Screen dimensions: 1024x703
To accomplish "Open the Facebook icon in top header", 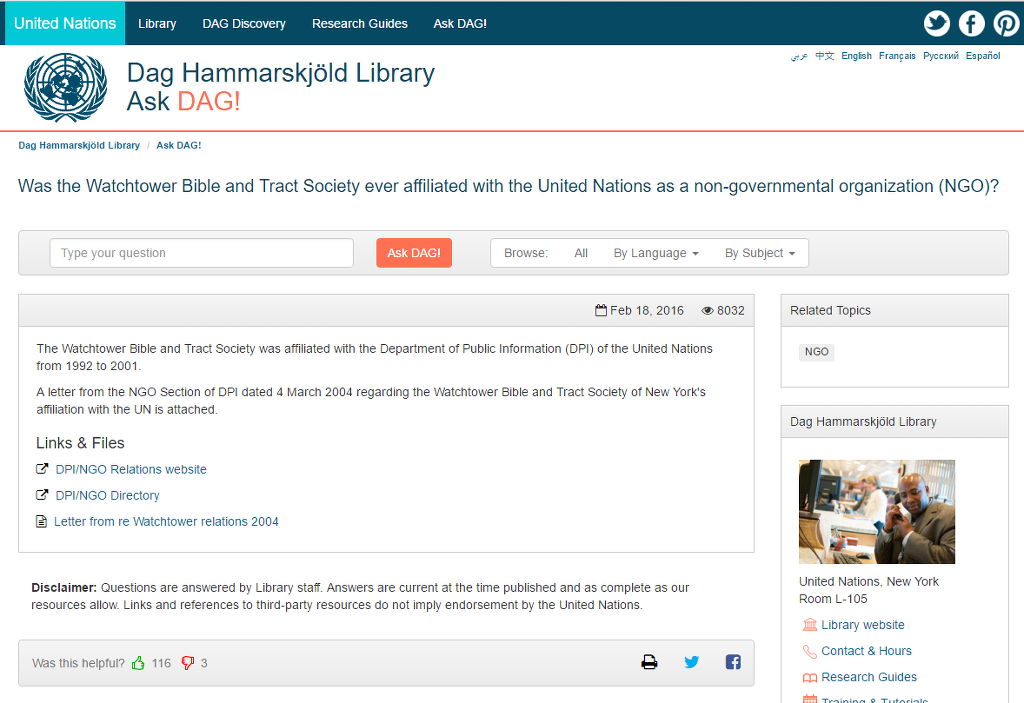I will [x=971, y=24].
